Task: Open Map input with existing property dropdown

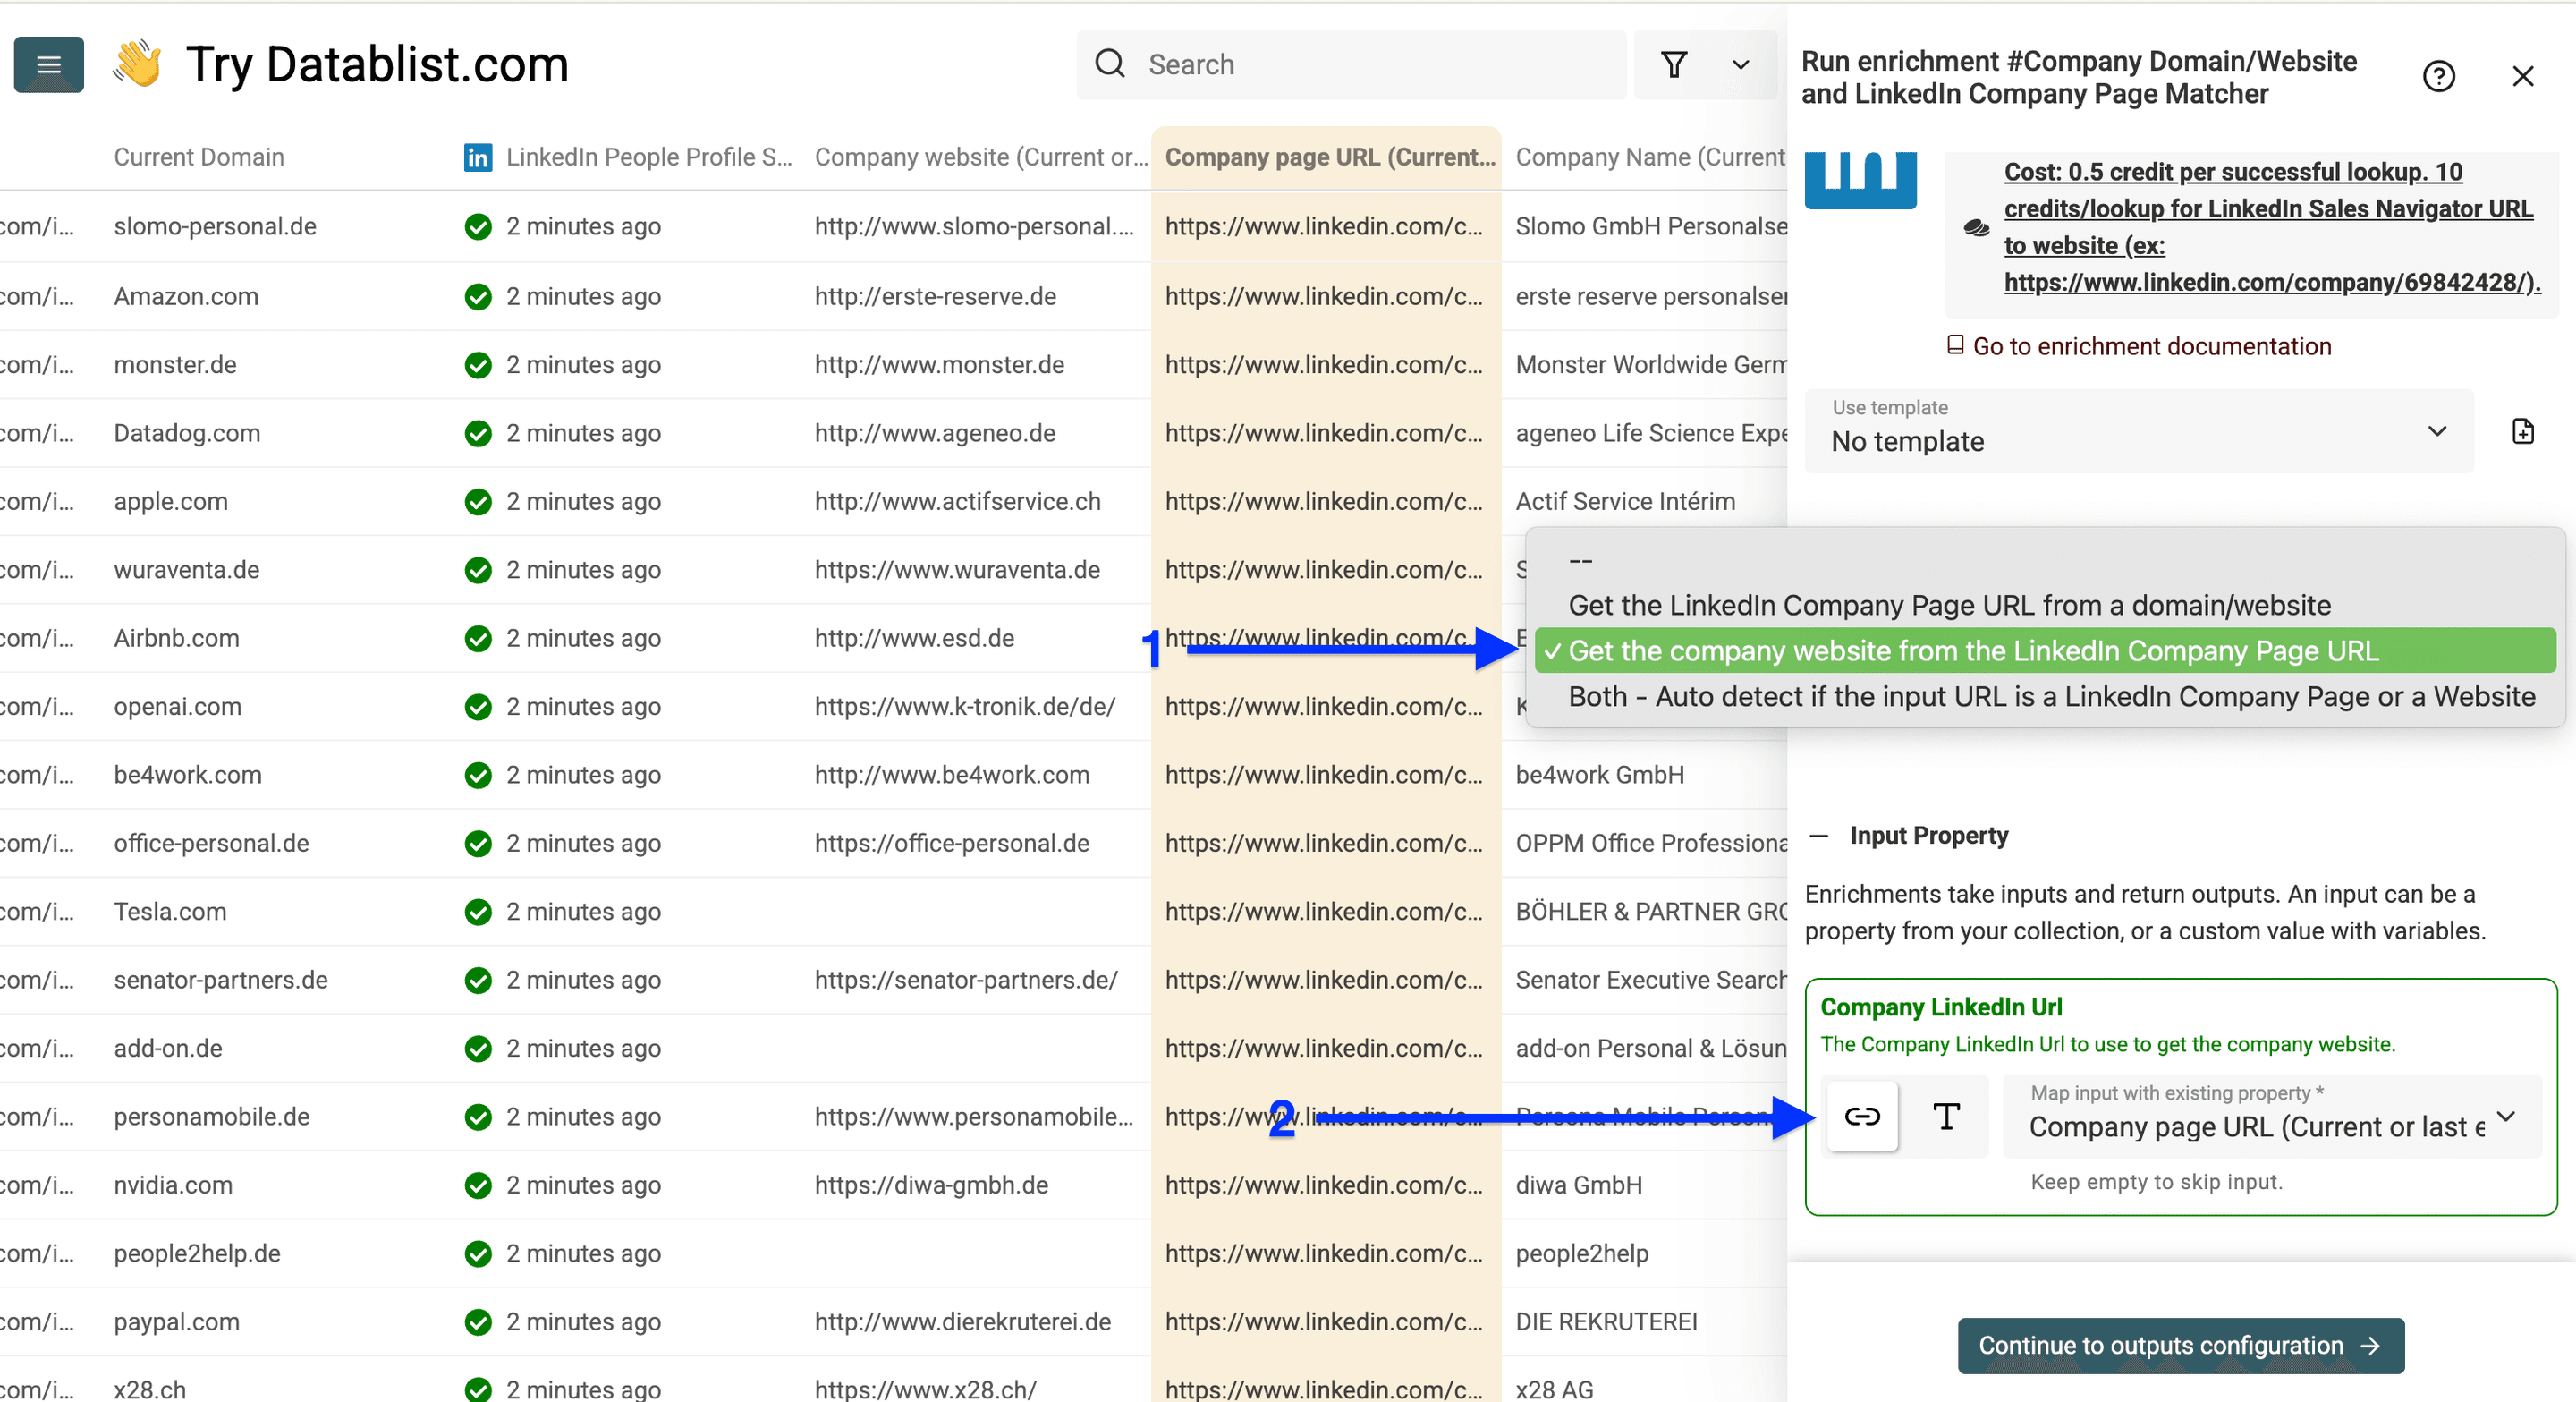Action: click(2271, 1116)
